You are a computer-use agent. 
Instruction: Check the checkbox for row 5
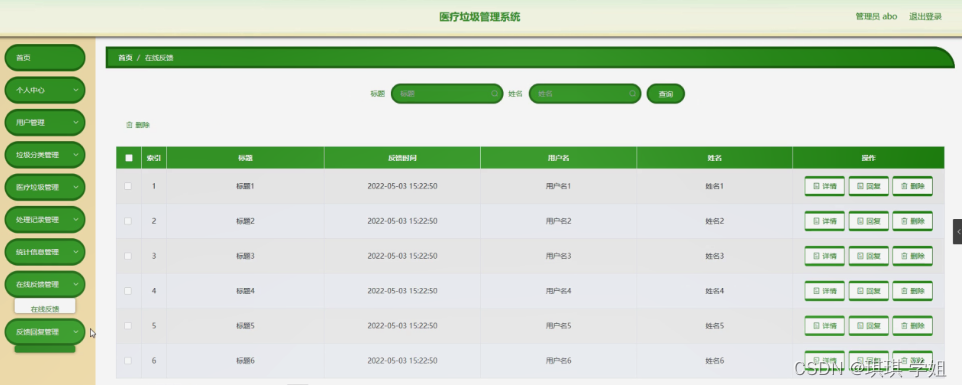(128, 326)
